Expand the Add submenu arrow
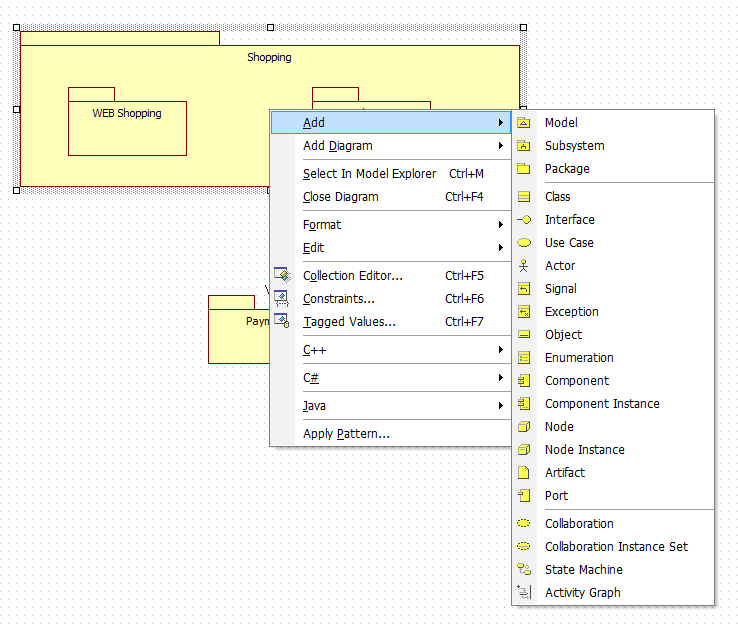738x627 pixels. [x=501, y=123]
